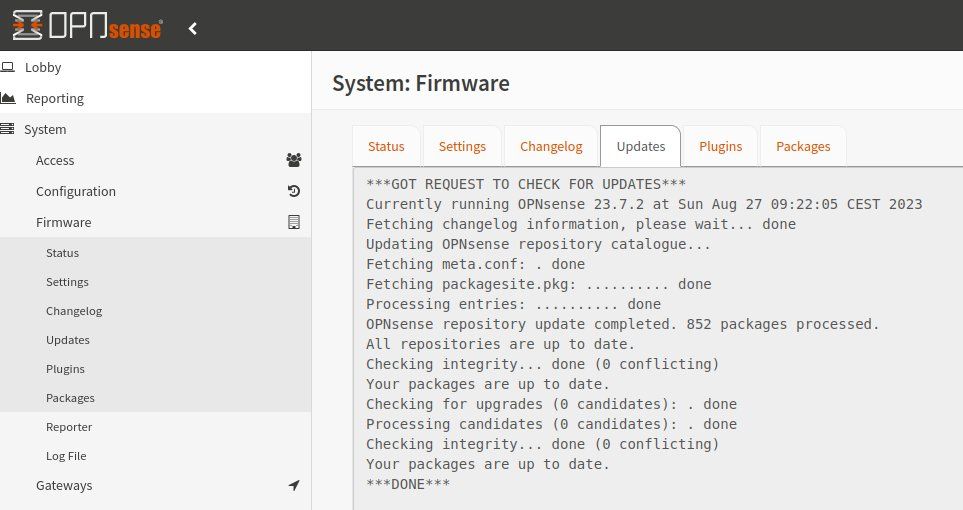Click the OPNsense logo
The image size is (963, 510).
87,26
